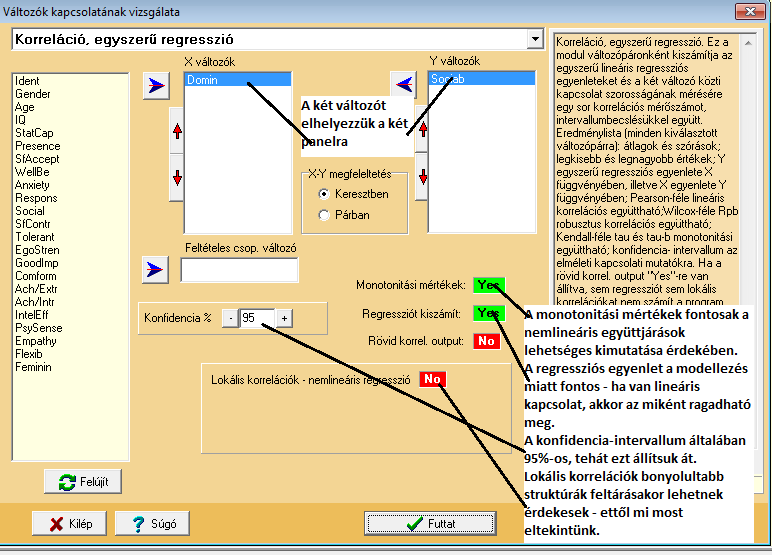Click red down arrow beside X változók list
This screenshot has width=772, height=555.
click(176, 179)
